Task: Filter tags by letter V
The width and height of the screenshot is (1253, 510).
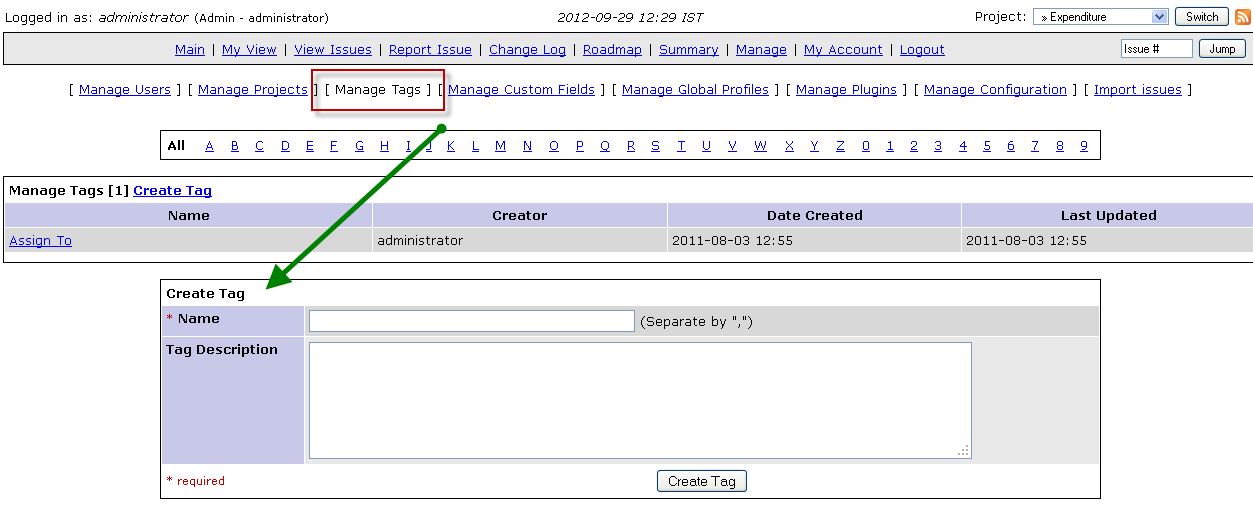Action: (732, 146)
